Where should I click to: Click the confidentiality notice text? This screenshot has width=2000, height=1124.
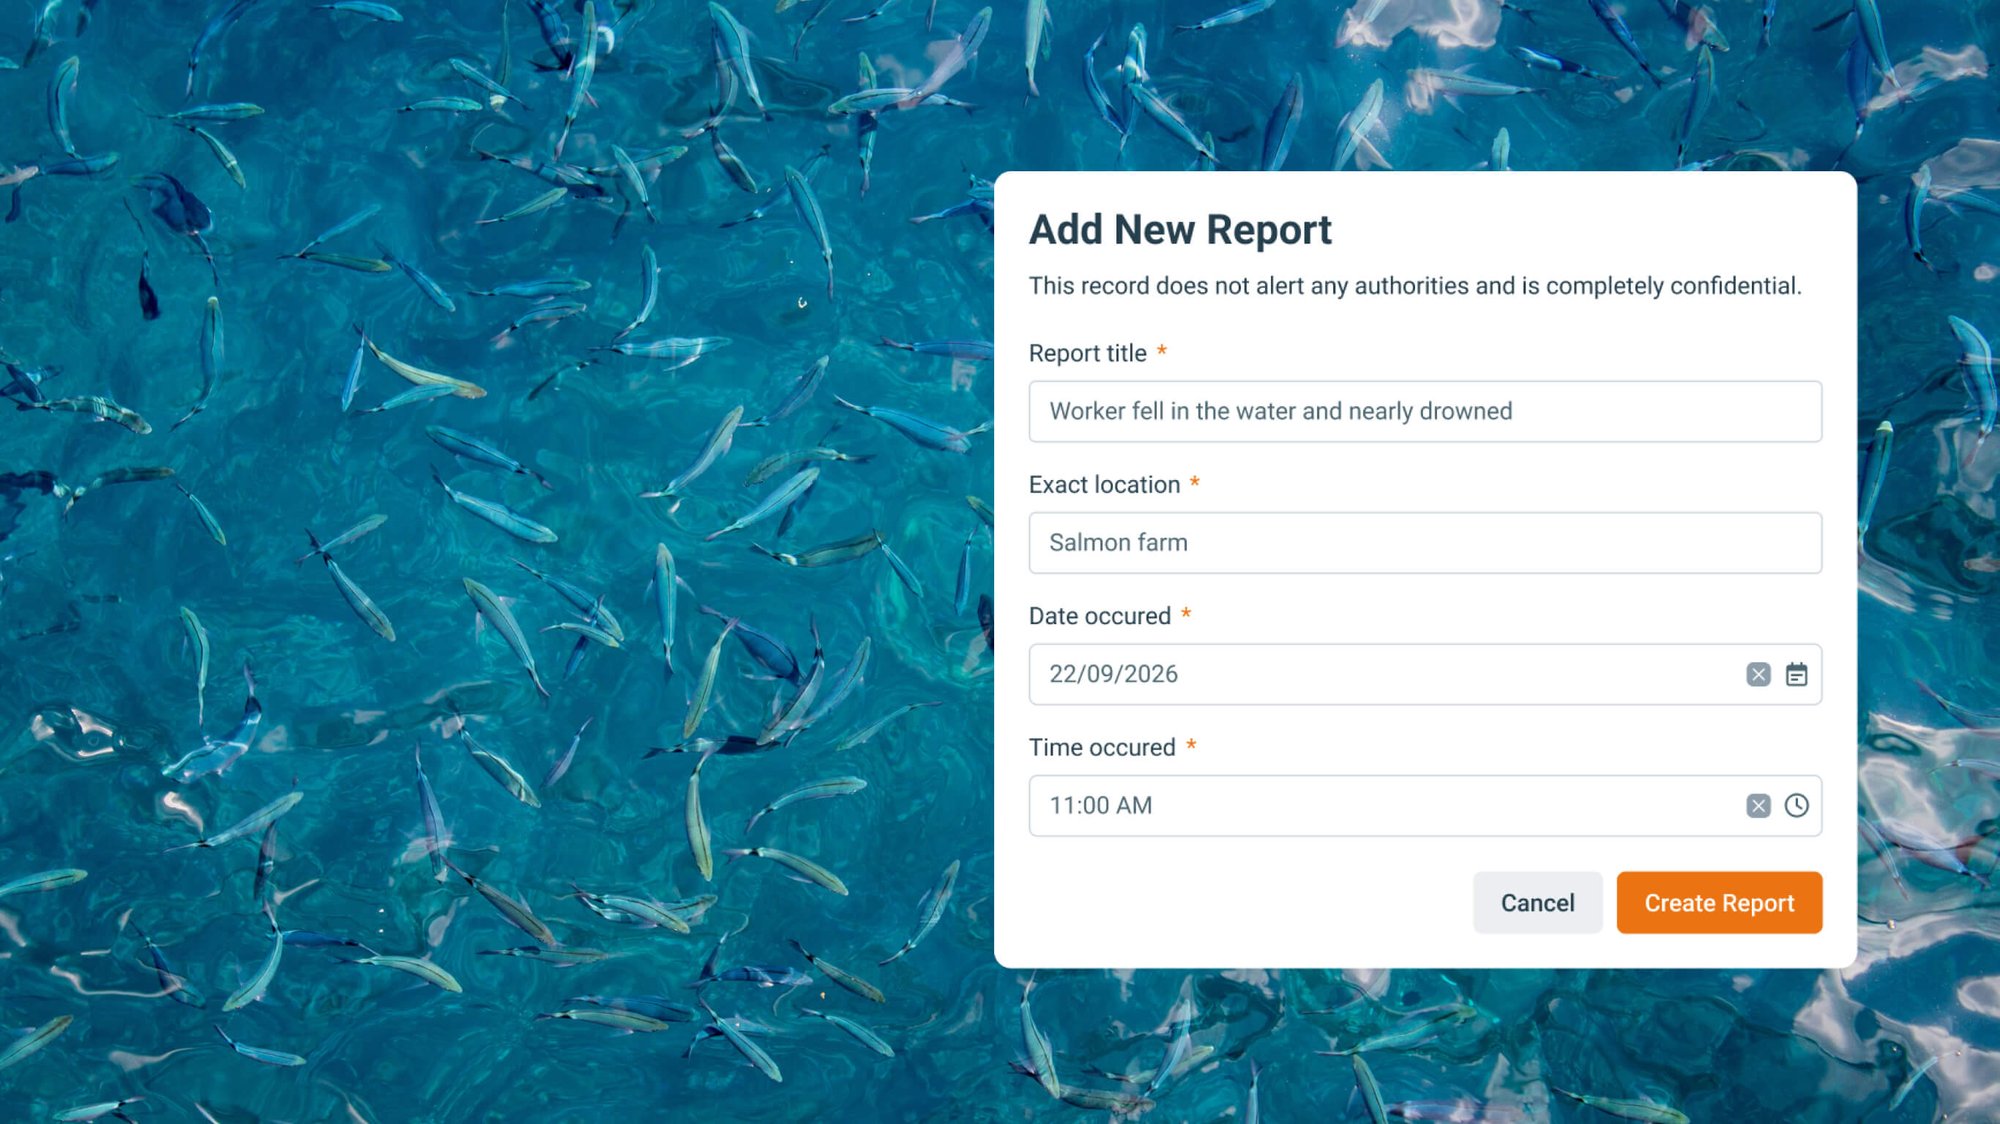pyautogui.click(x=1415, y=286)
